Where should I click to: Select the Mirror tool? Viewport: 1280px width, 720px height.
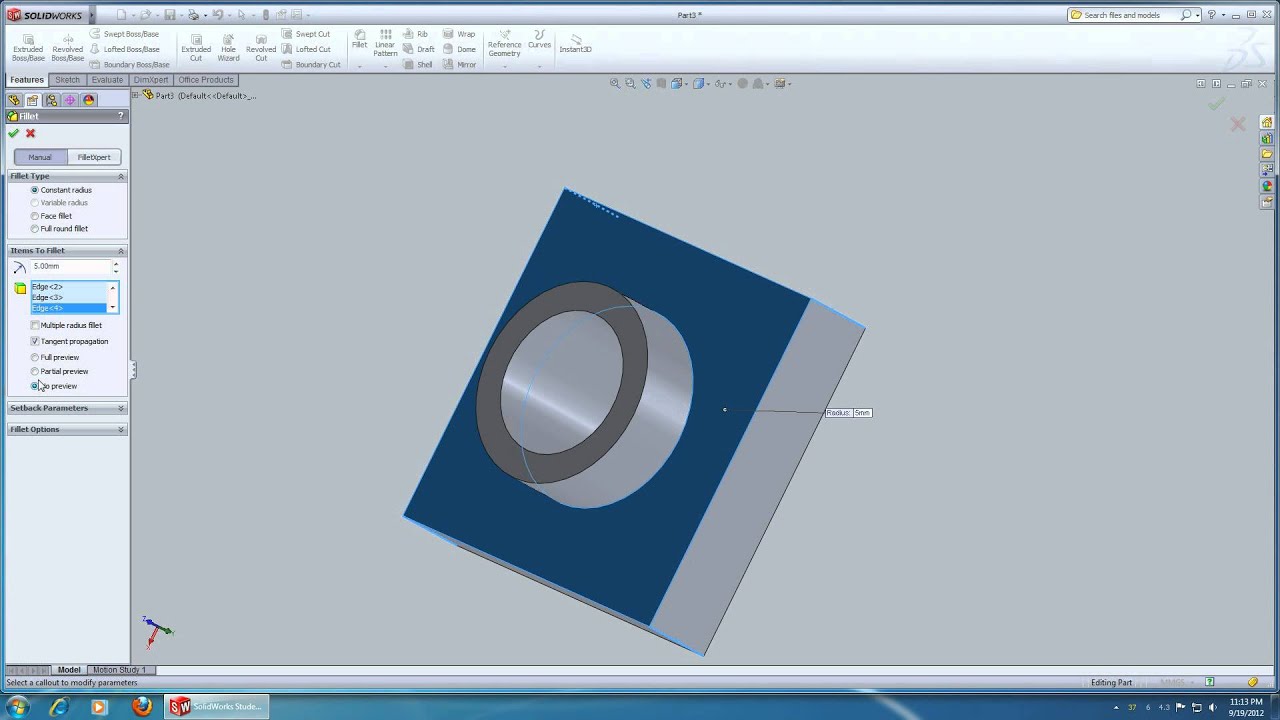[459, 64]
